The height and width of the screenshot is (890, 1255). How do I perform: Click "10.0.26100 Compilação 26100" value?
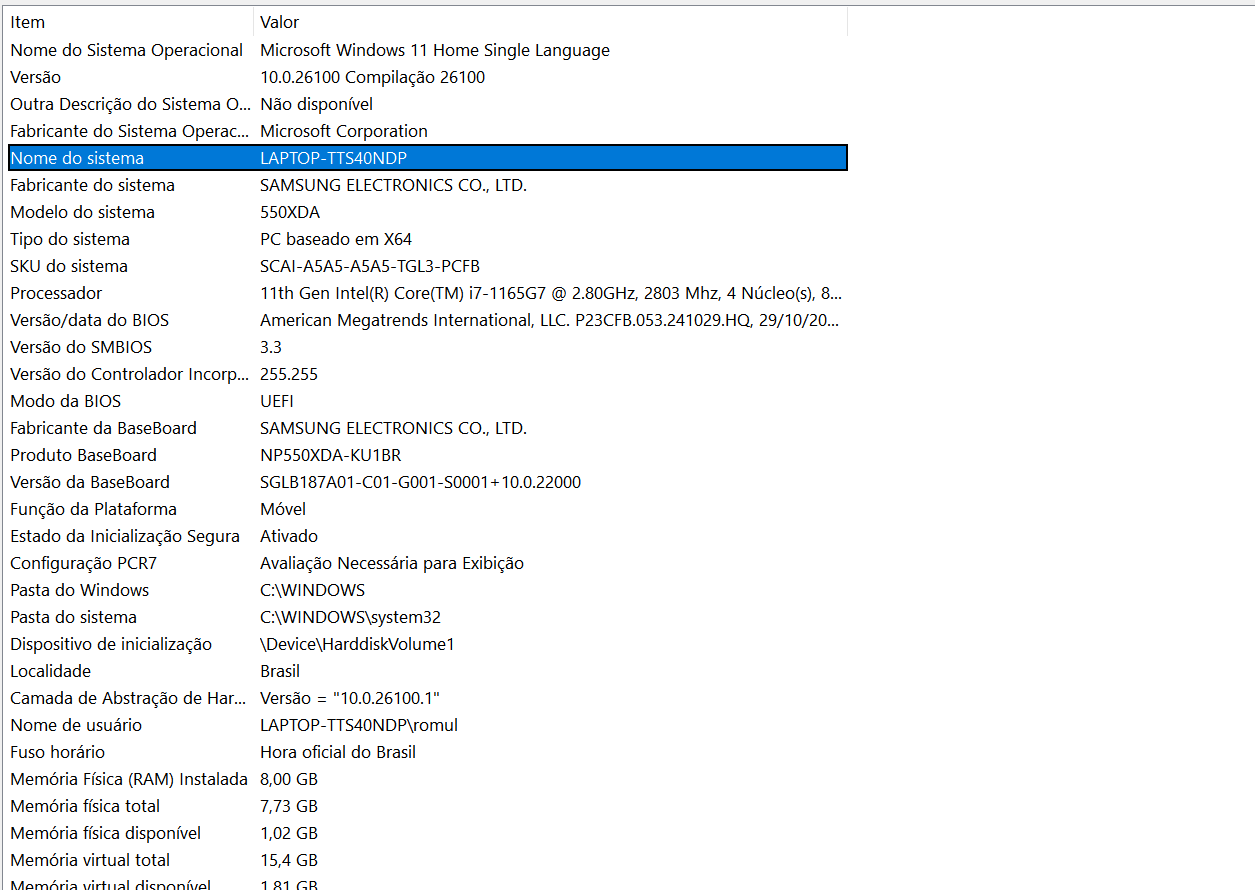373,77
